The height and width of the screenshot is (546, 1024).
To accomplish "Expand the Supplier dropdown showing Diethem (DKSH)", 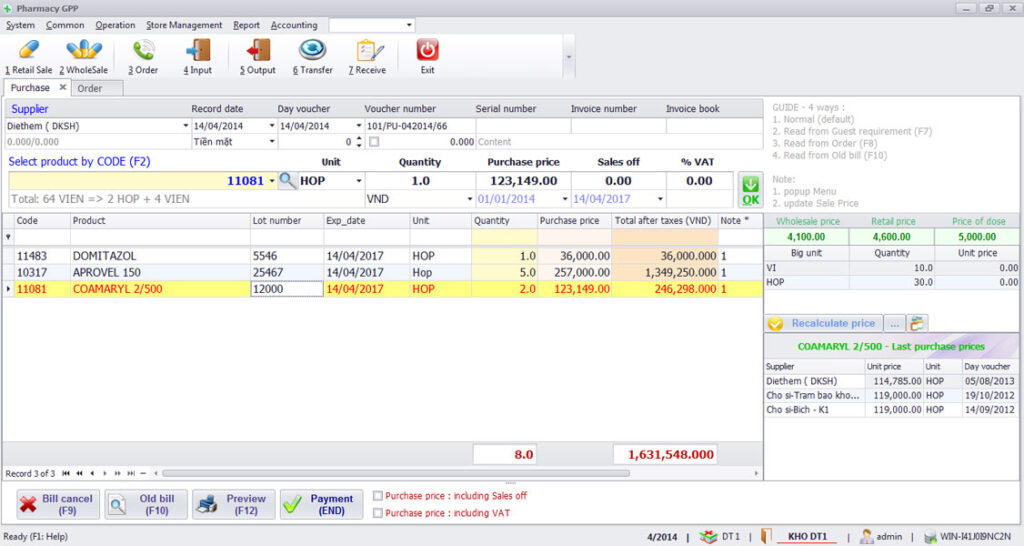I will (186, 126).
